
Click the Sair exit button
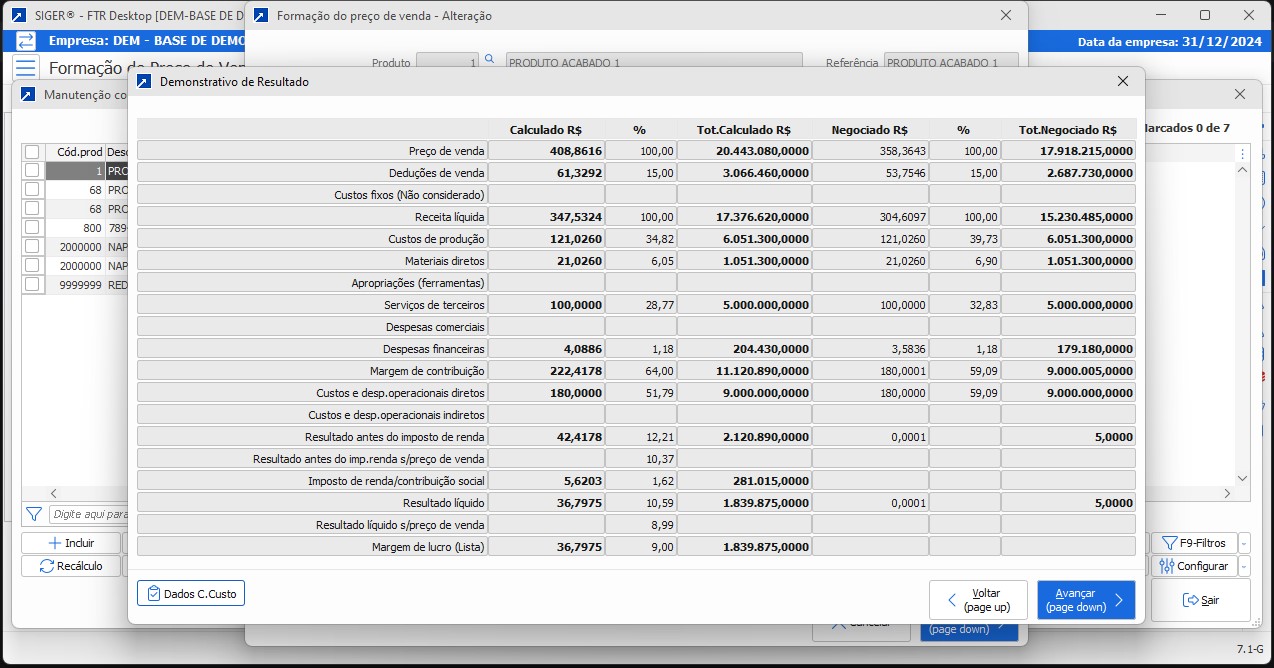[1200, 600]
